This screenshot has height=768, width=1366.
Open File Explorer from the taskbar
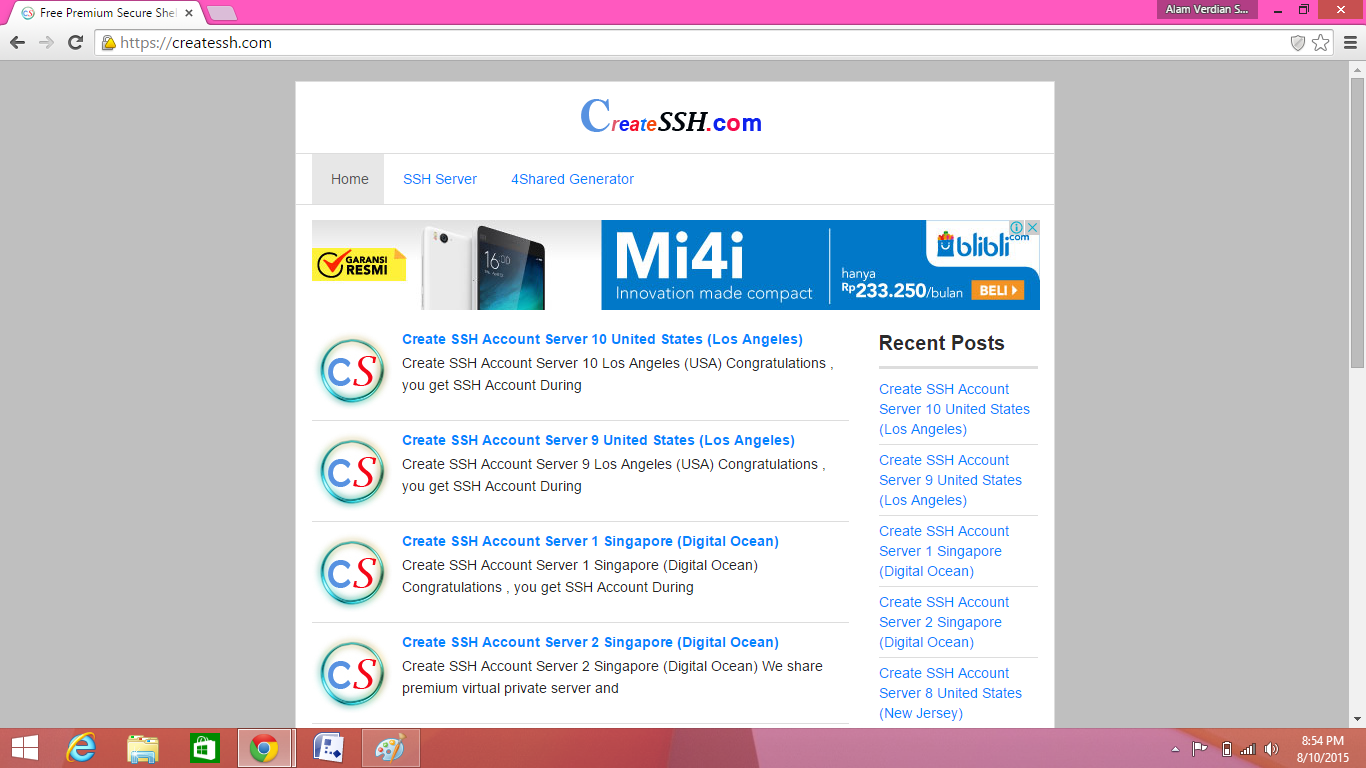143,748
